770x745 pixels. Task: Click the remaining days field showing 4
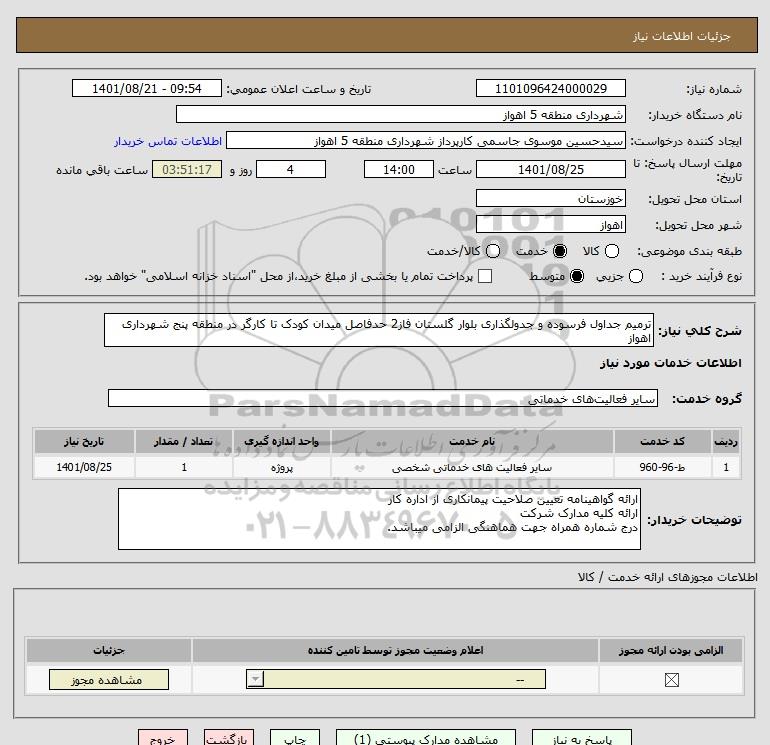pos(291,169)
